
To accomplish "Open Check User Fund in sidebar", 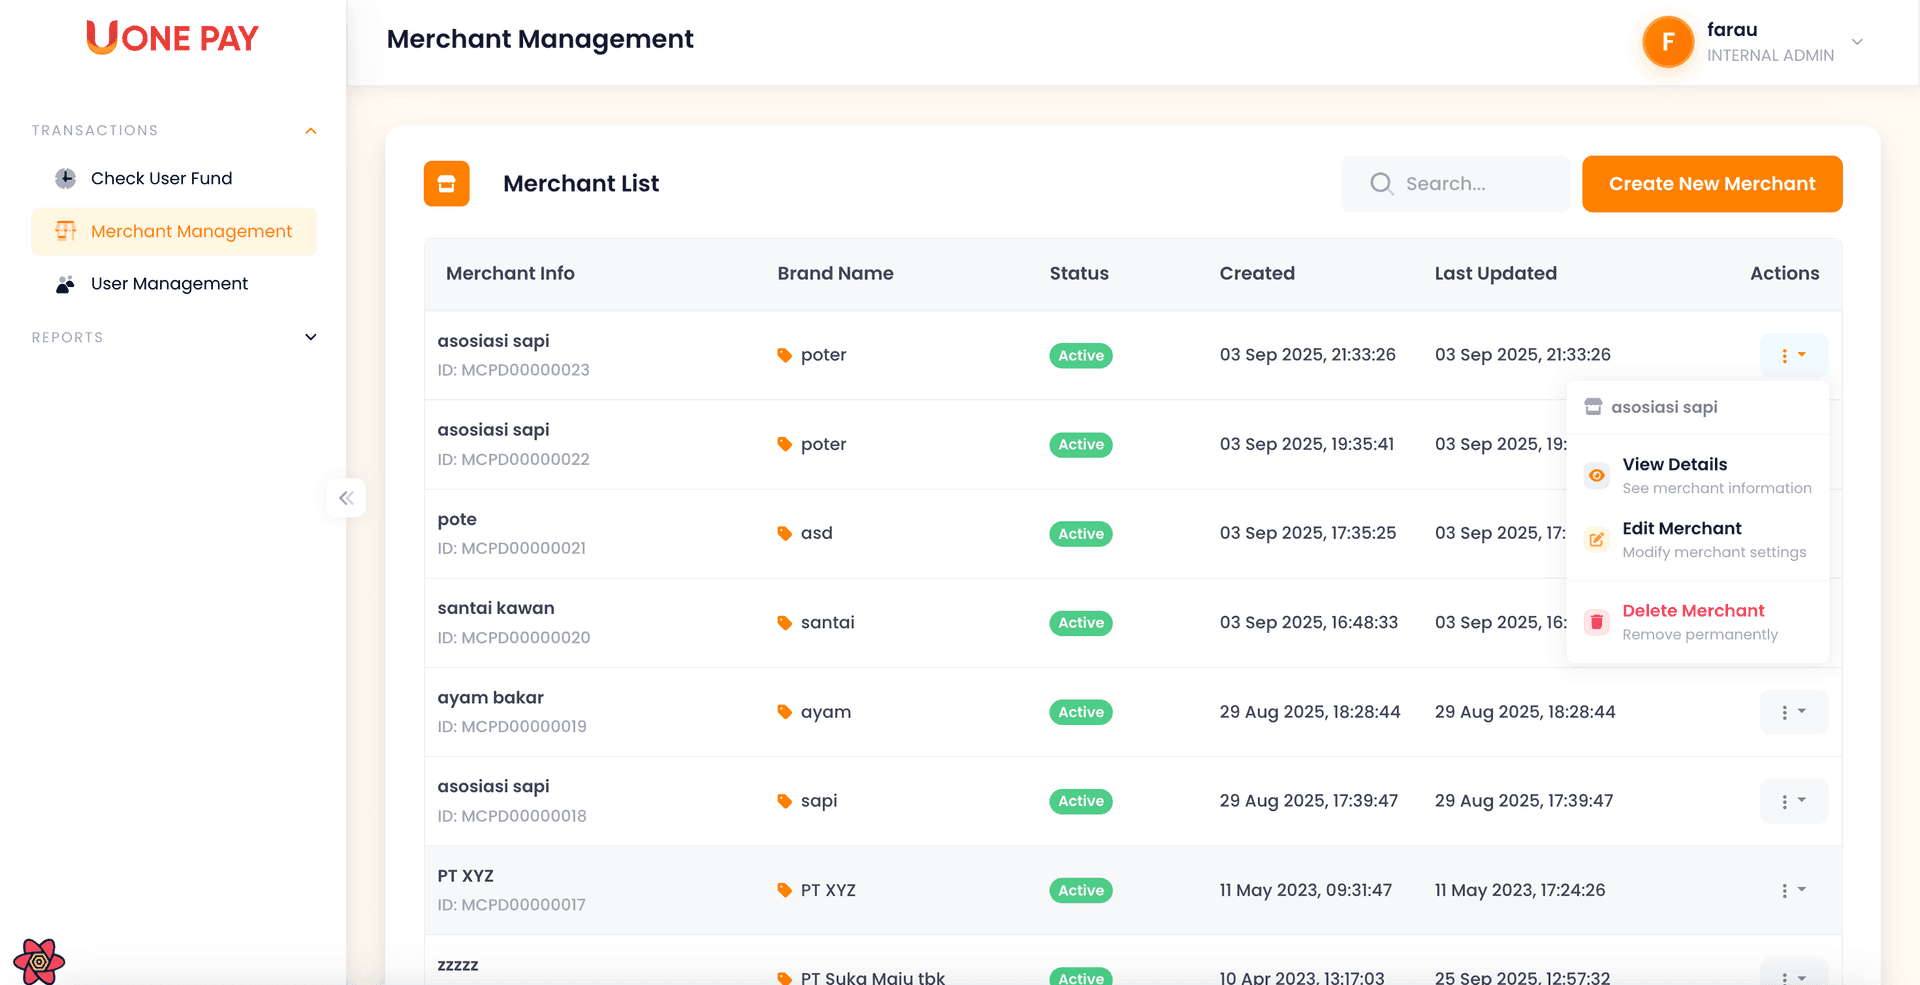I will [x=161, y=178].
